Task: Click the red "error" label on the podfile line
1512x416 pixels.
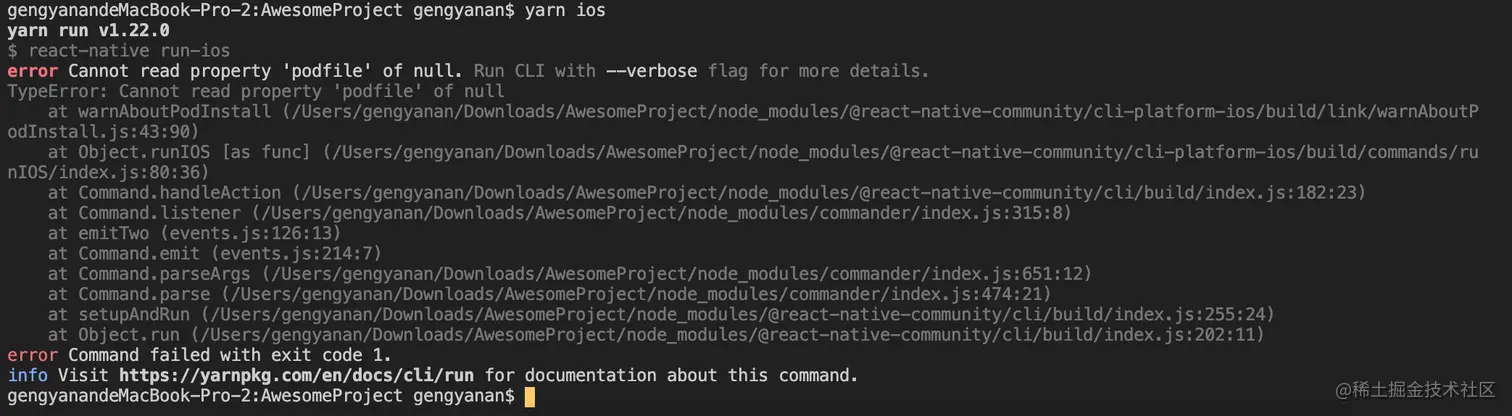Action: point(32,71)
